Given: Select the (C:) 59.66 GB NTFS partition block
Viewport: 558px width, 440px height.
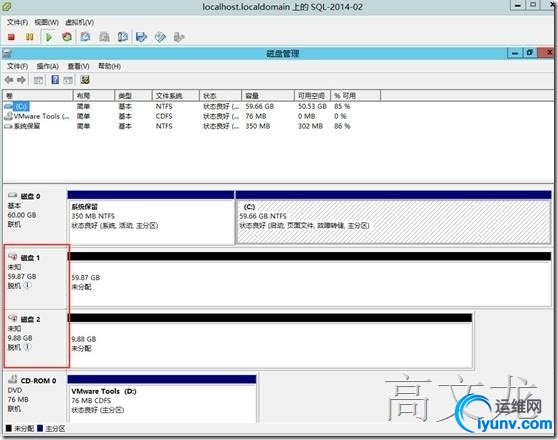Looking at the screenshot, I should (x=393, y=218).
